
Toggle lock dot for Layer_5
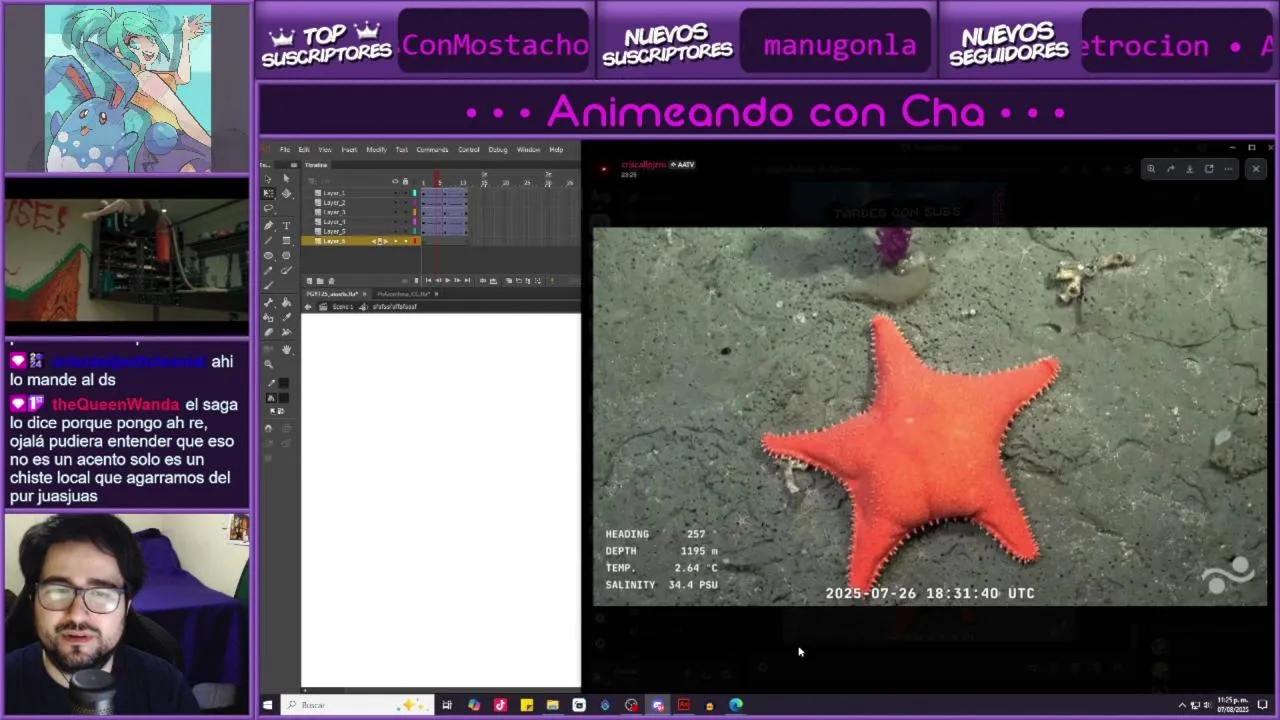click(406, 231)
